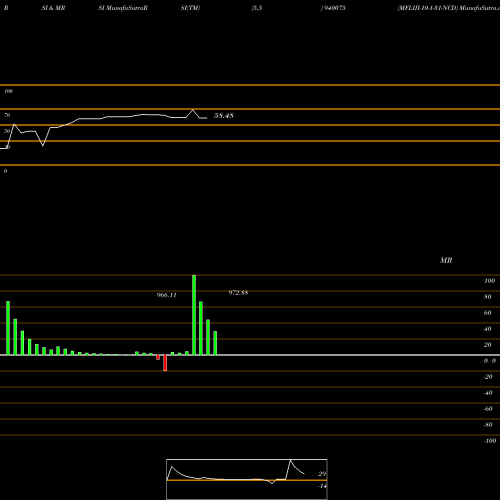Click the 60 label on the MR axis
The image size is (500, 500).
(x=488, y=313)
